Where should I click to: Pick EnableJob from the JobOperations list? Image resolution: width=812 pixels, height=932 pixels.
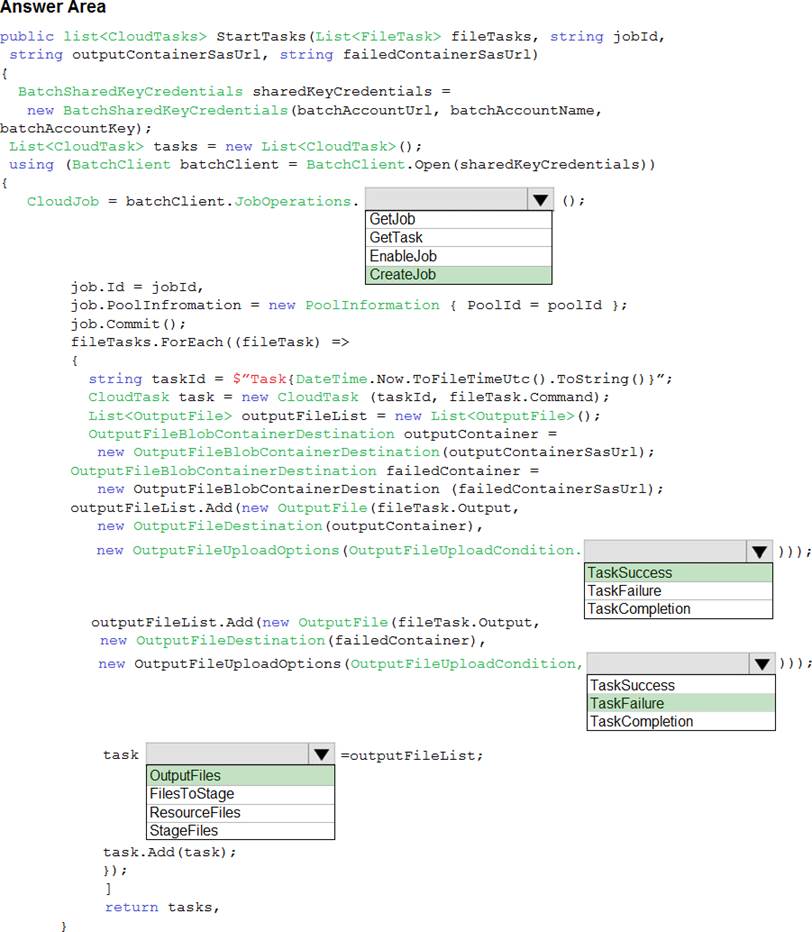[458, 256]
